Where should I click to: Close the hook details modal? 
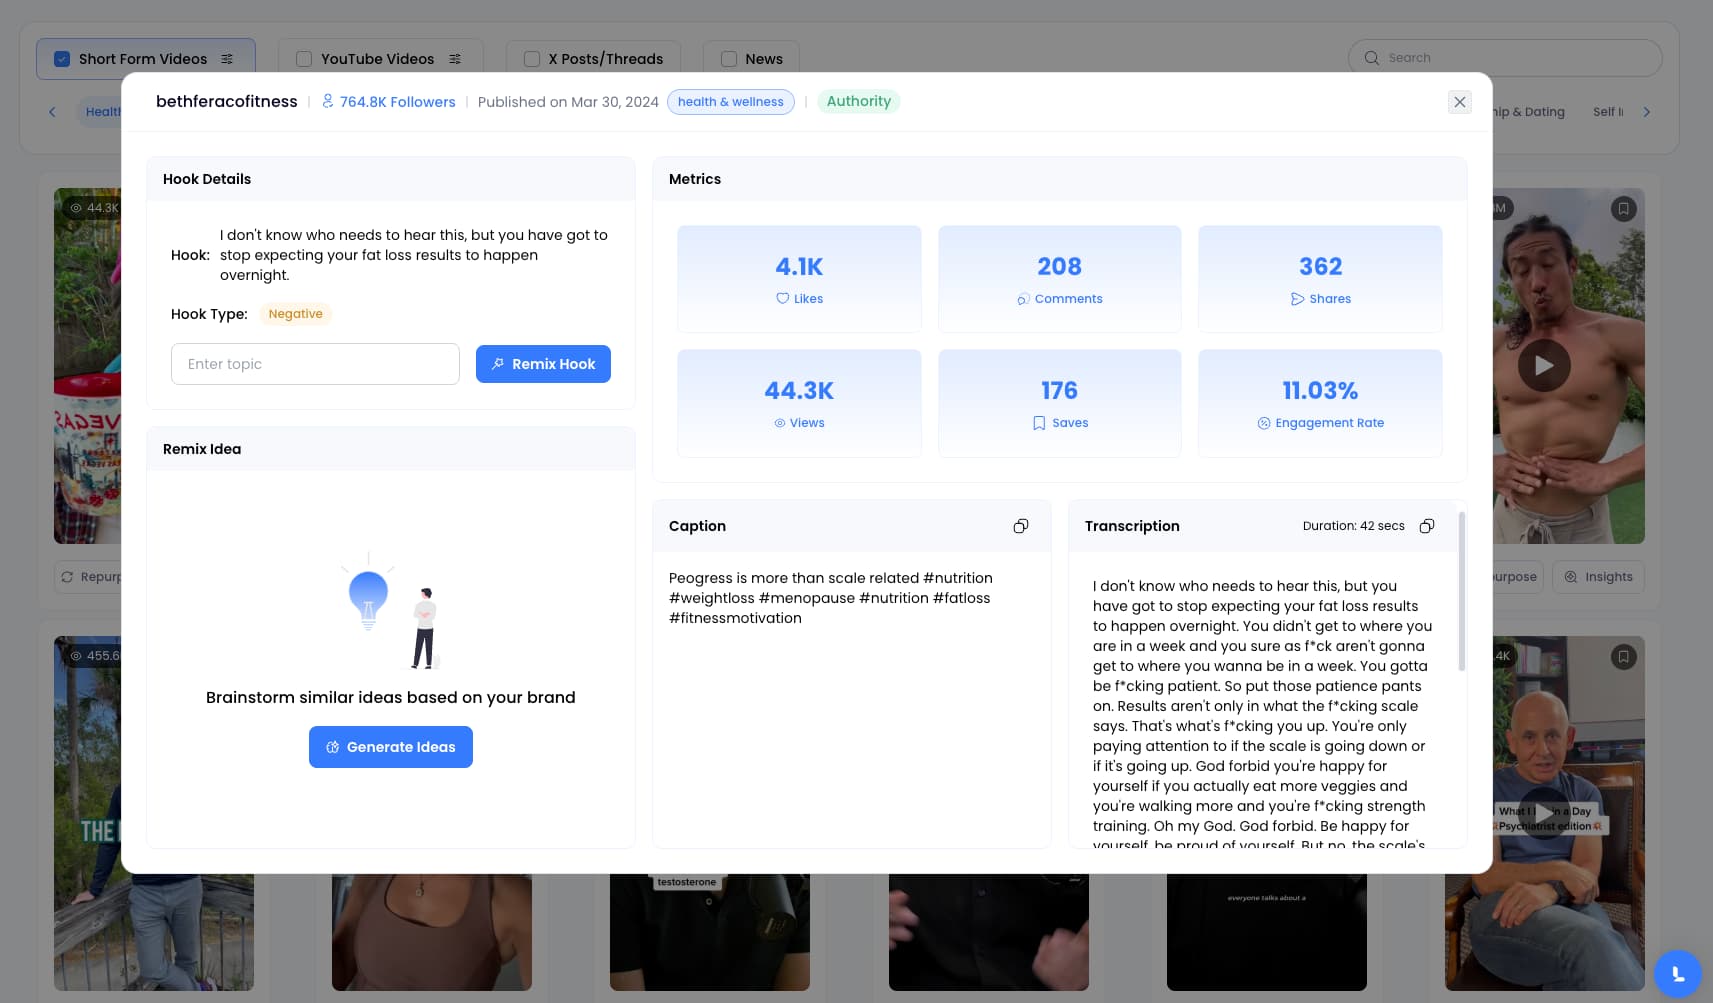[1459, 102]
